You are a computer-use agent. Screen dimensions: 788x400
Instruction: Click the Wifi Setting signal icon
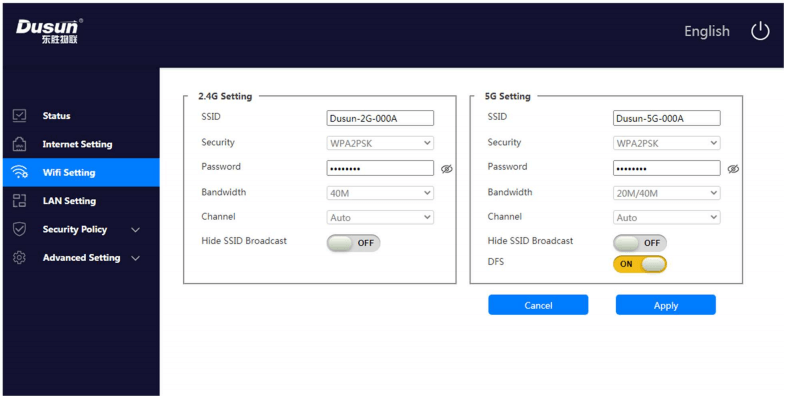19,172
